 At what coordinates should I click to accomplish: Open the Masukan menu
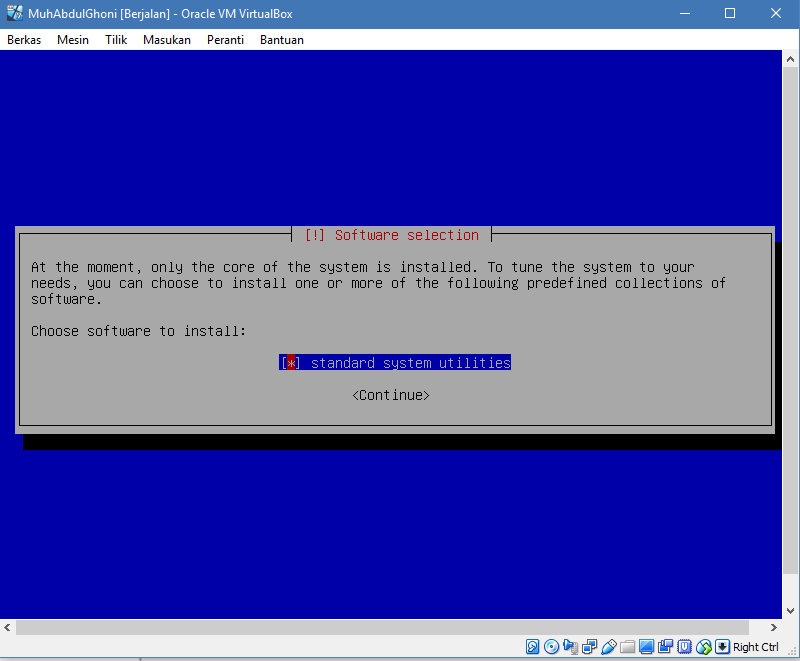[167, 40]
